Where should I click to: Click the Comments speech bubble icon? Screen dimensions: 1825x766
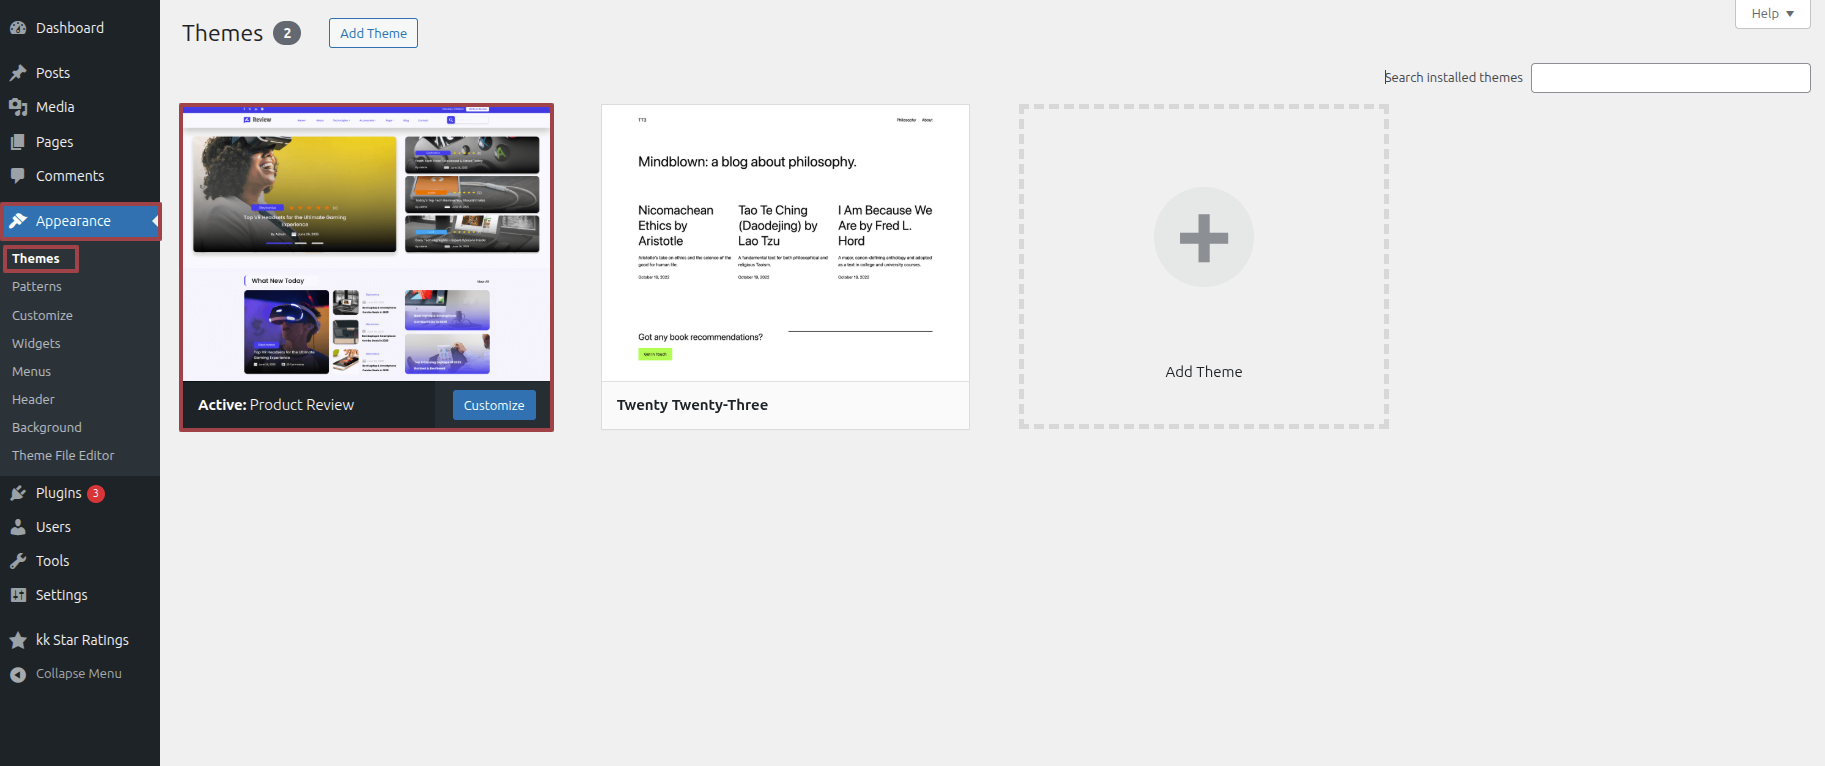point(18,176)
